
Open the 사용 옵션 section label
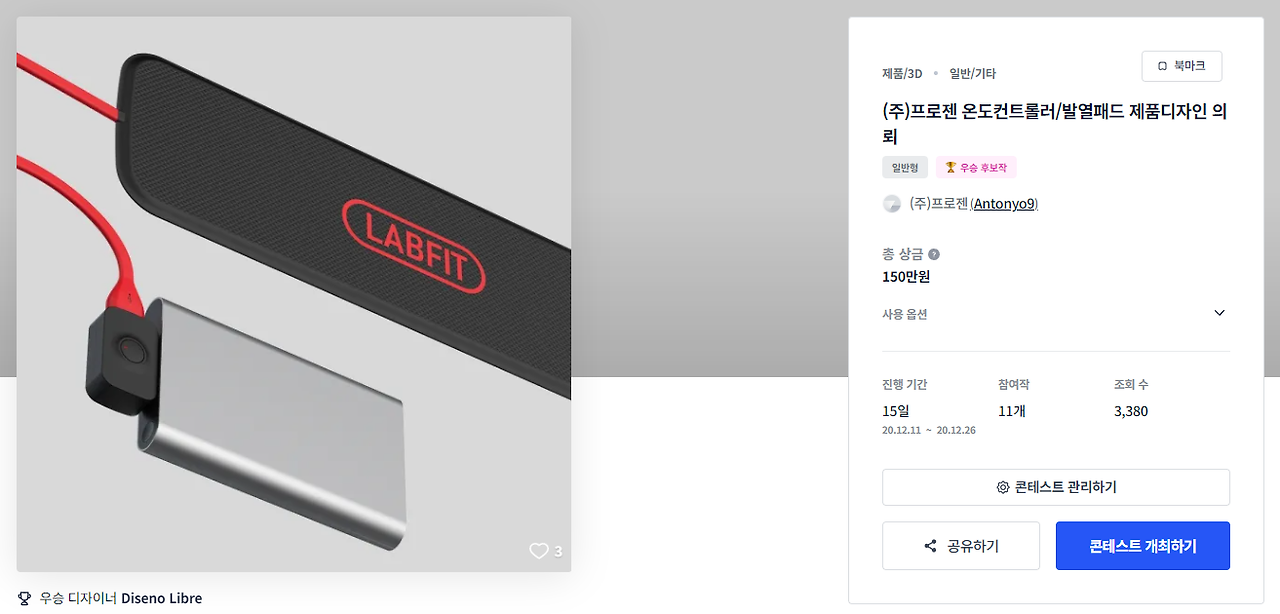click(x=905, y=314)
